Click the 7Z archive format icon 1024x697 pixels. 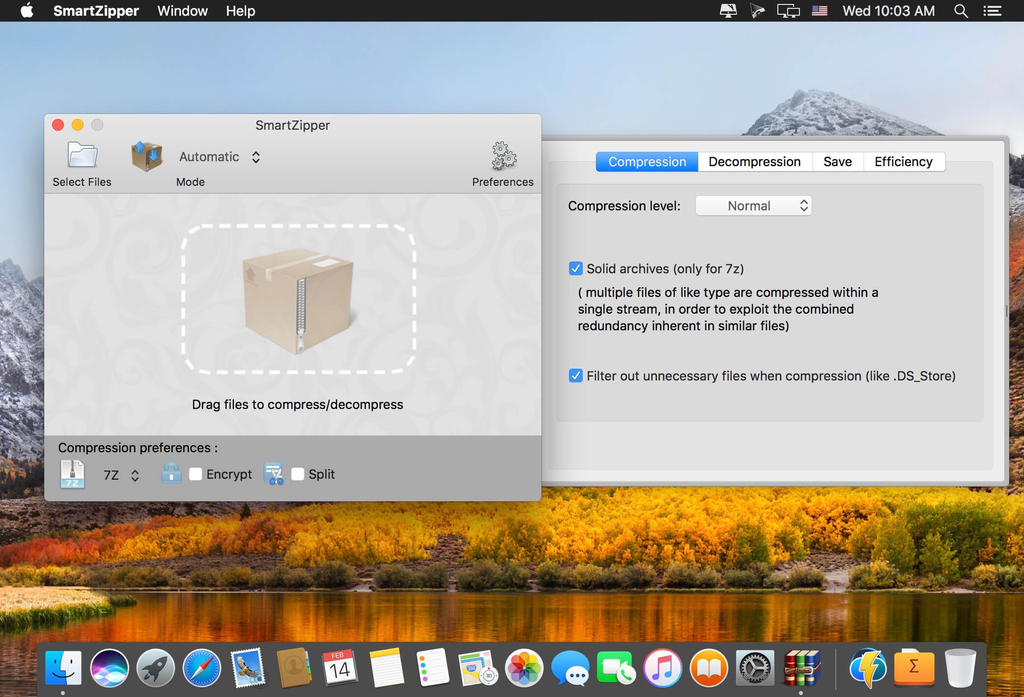(x=73, y=474)
